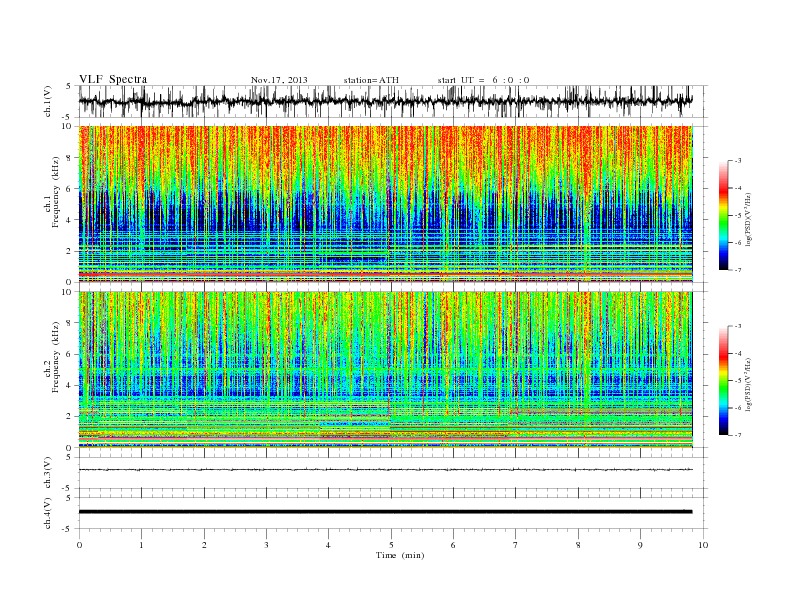Click time axis tick label "9"
Viewport: 792px width, 612px height.
640,545
